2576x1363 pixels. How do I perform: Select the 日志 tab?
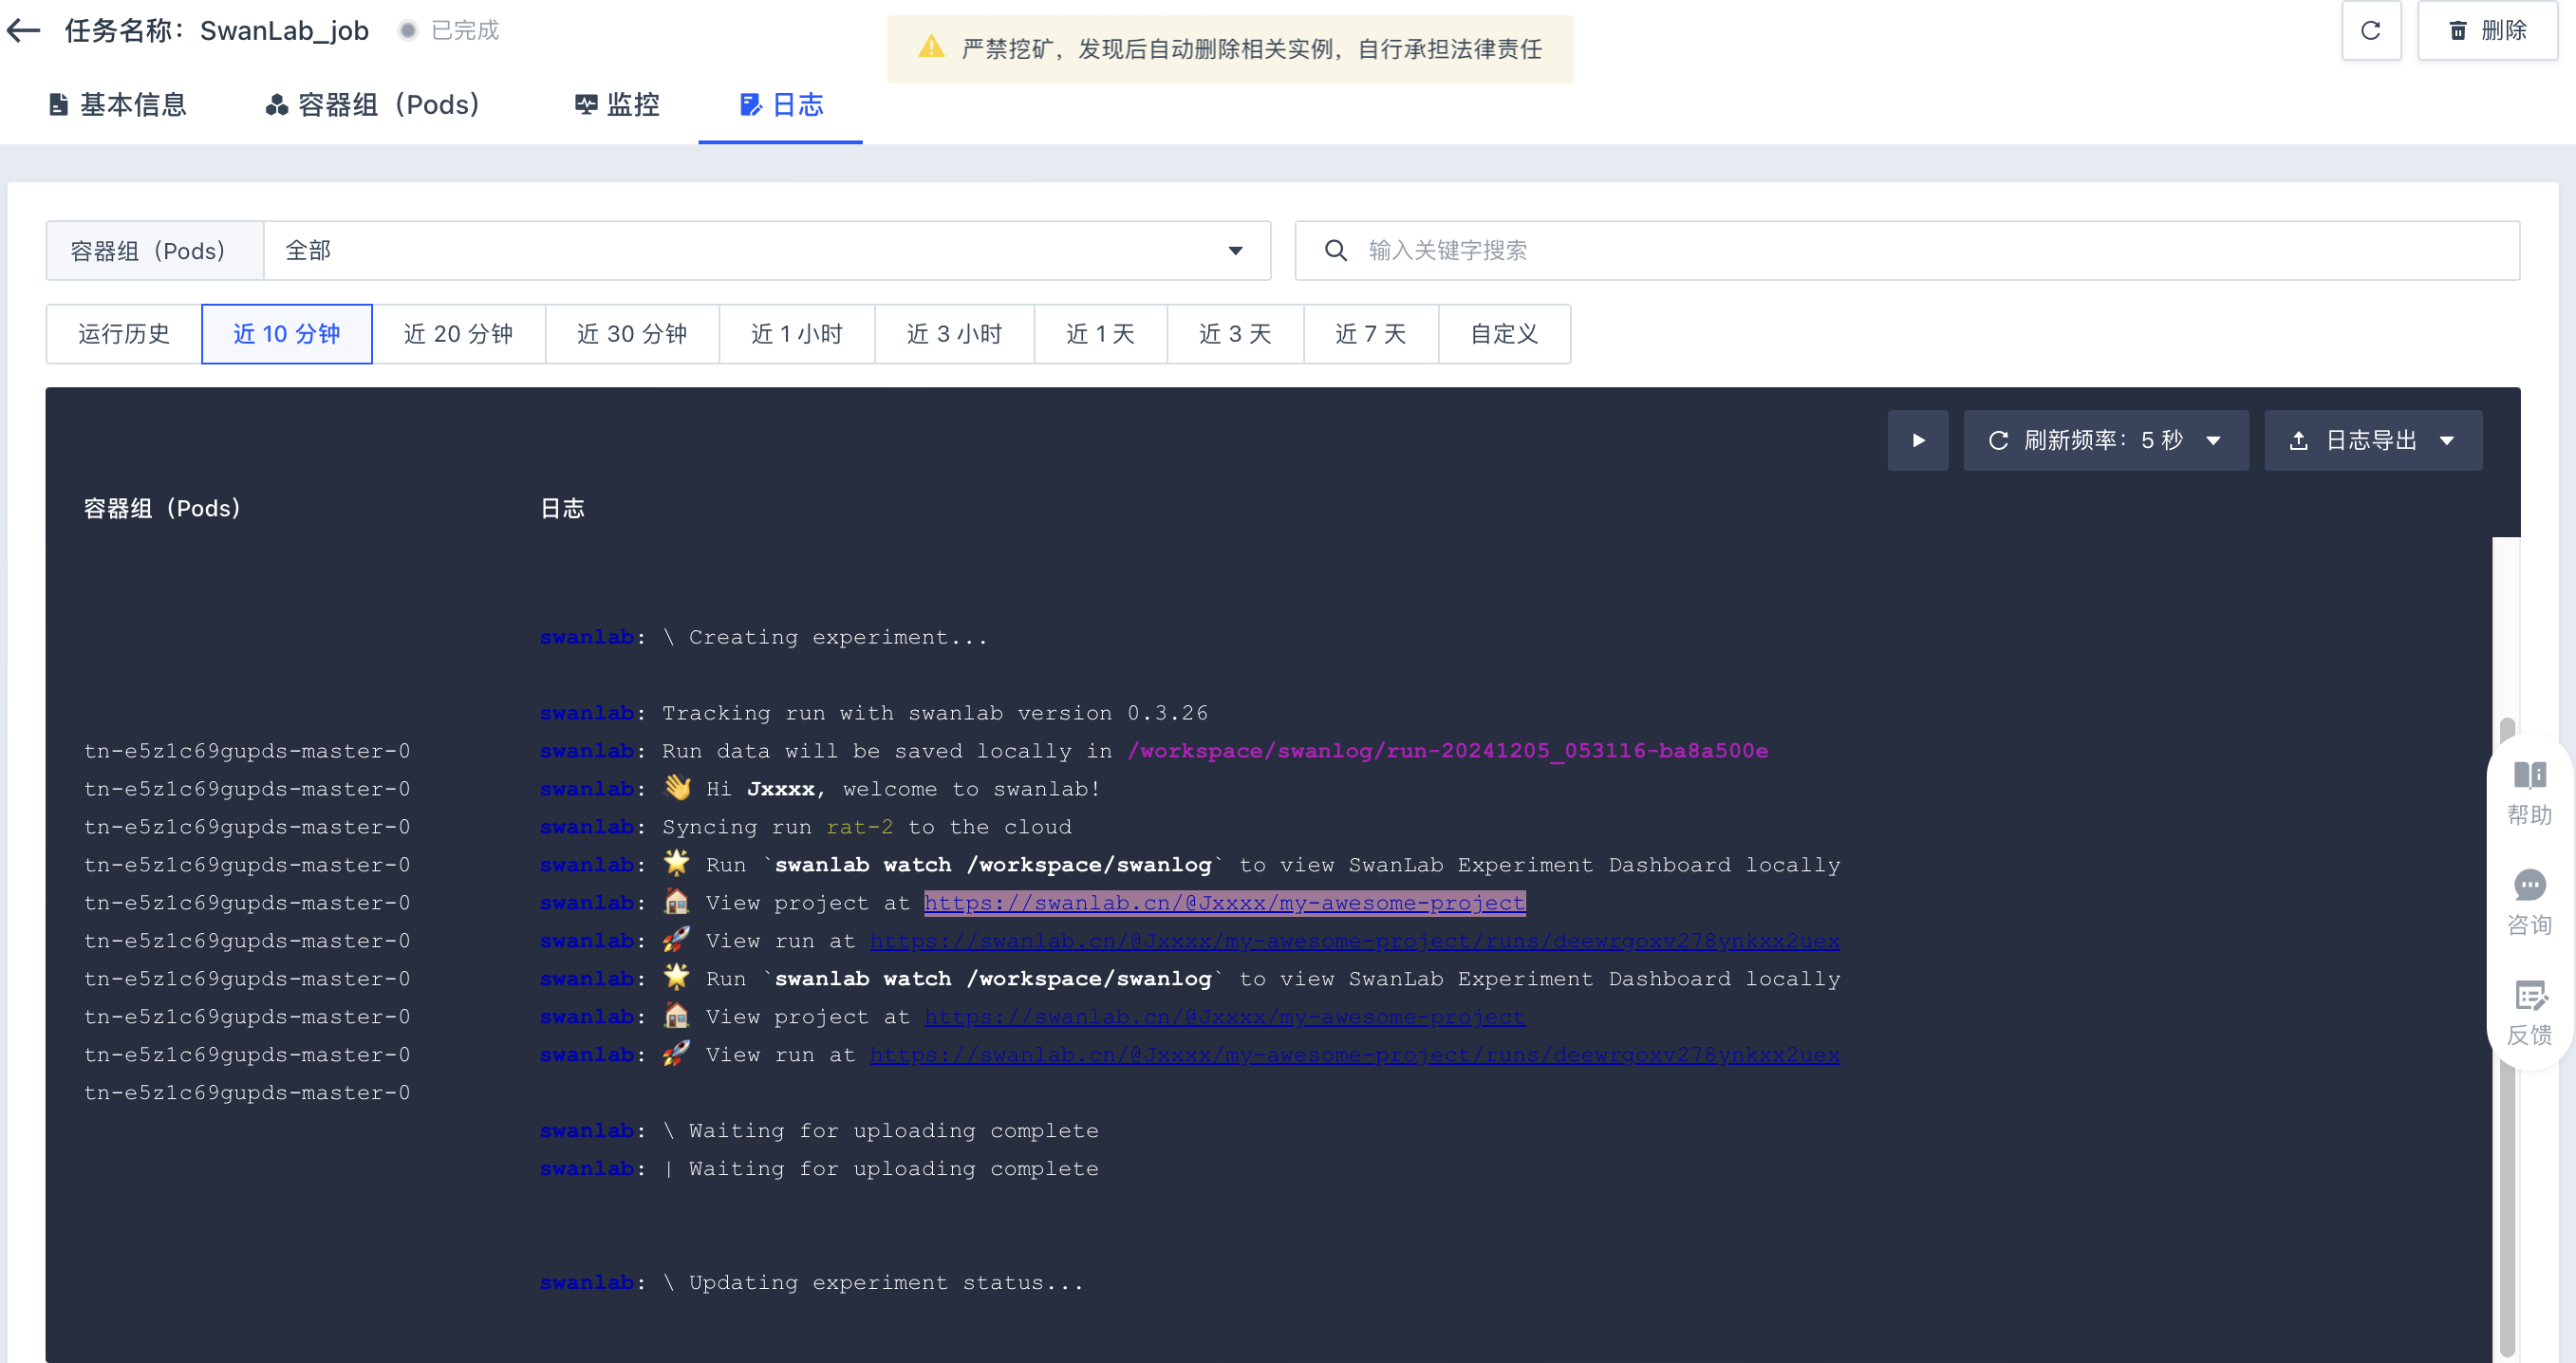pos(781,105)
